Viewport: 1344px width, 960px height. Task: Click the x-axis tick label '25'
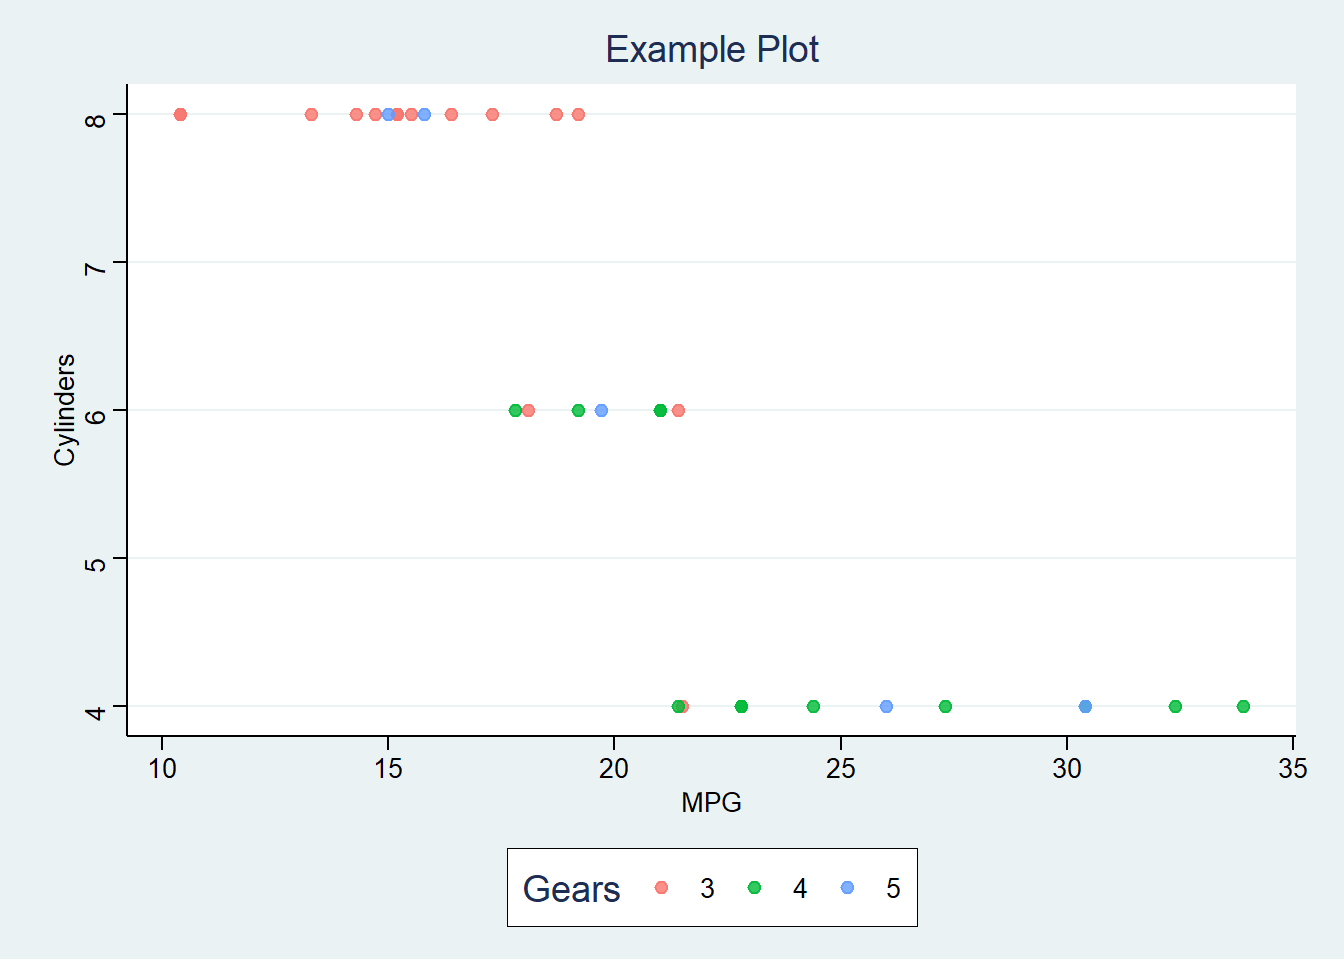(841, 768)
